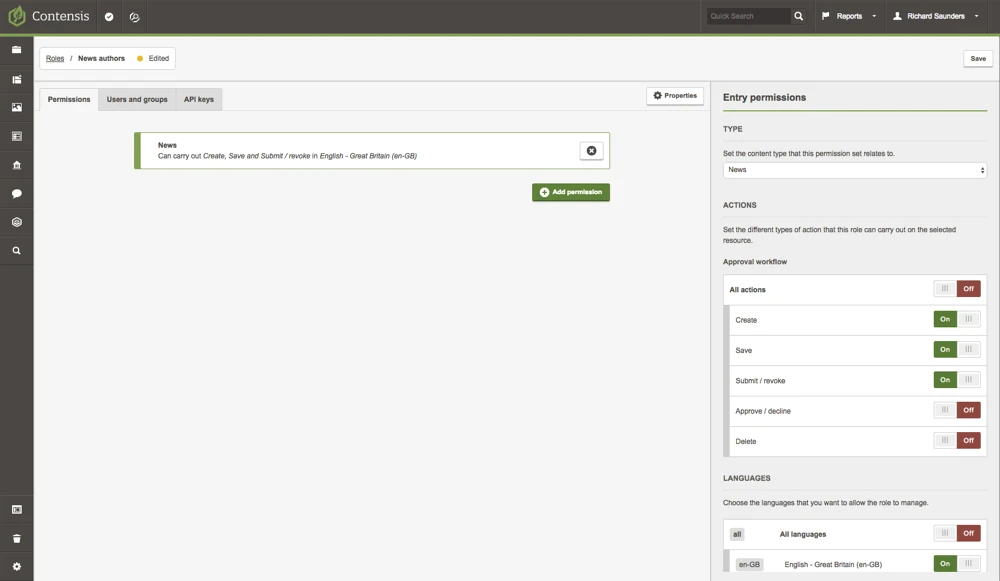Screen dimensions: 1000x581
Task: Open the settings gear in left sidebar
Action: [x=16, y=567]
